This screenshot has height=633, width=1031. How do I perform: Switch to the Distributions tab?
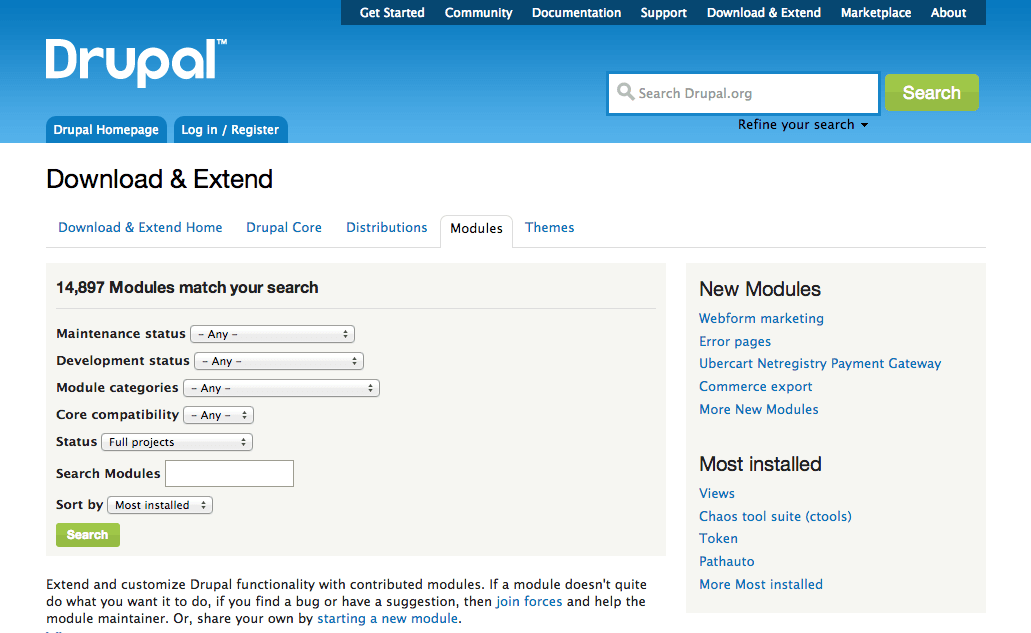tap(387, 227)
